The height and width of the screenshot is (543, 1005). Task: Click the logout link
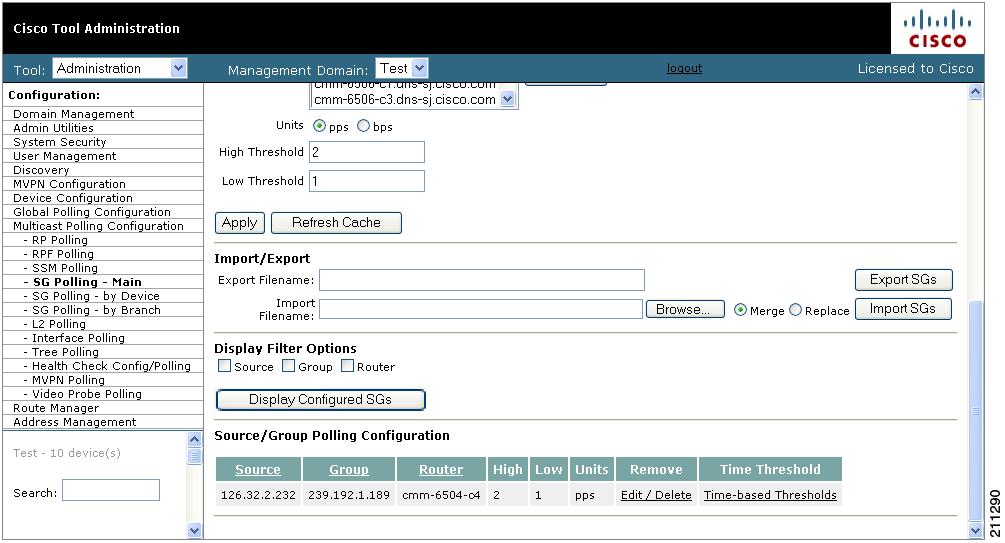(x=684, y=68)
